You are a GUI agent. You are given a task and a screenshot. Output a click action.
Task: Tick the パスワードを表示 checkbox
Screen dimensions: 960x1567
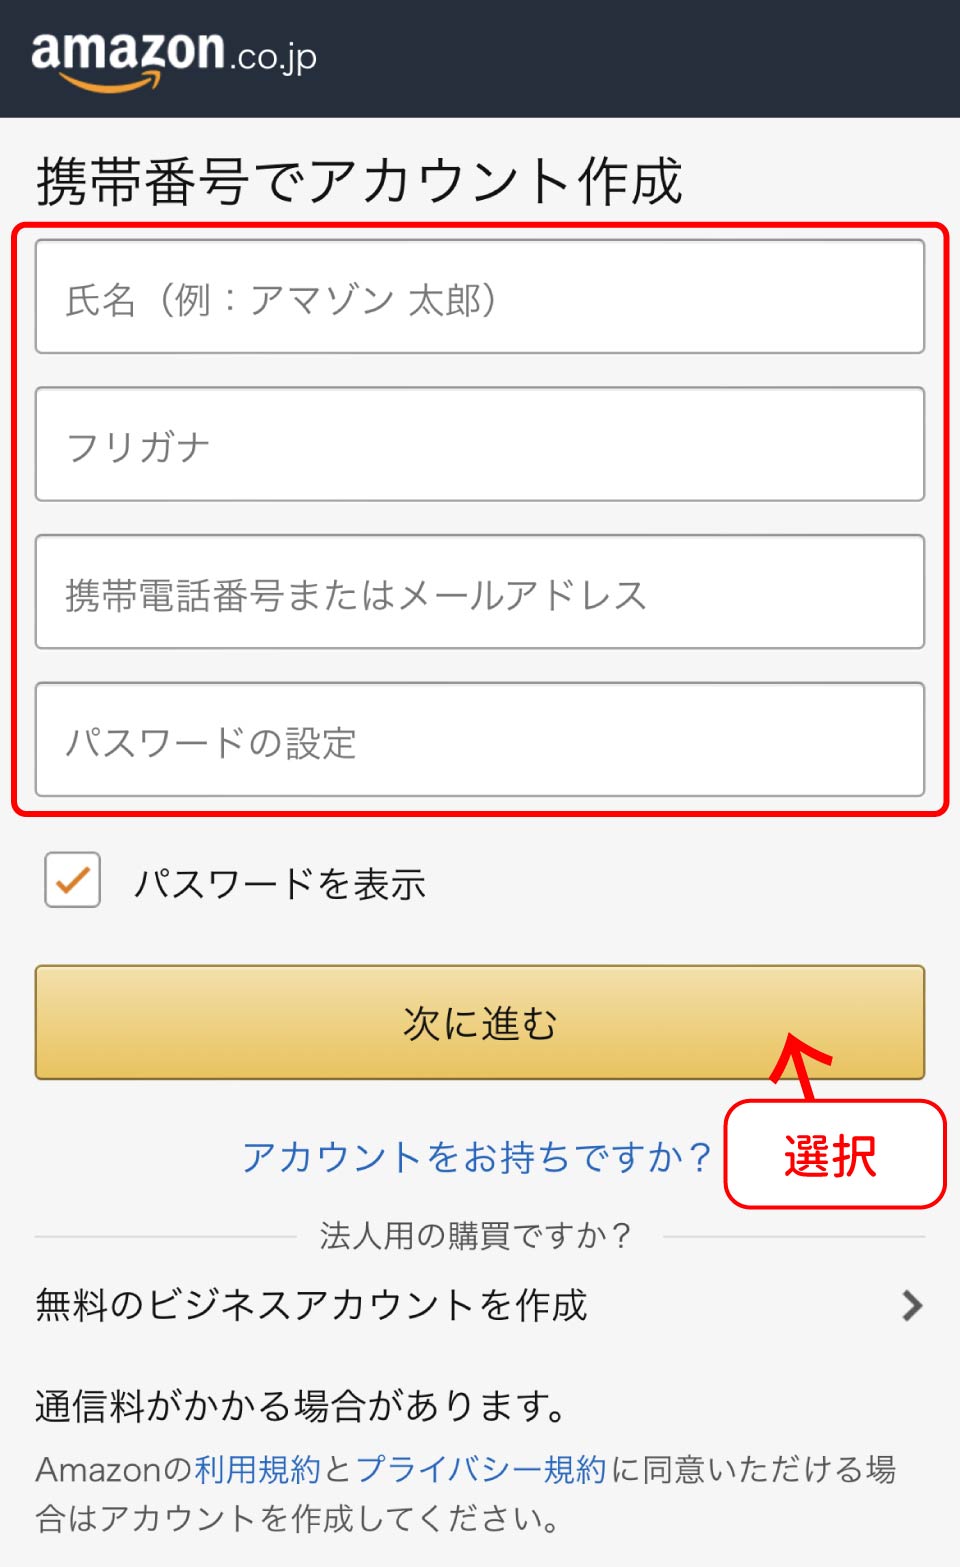click(x=72, y=880)
